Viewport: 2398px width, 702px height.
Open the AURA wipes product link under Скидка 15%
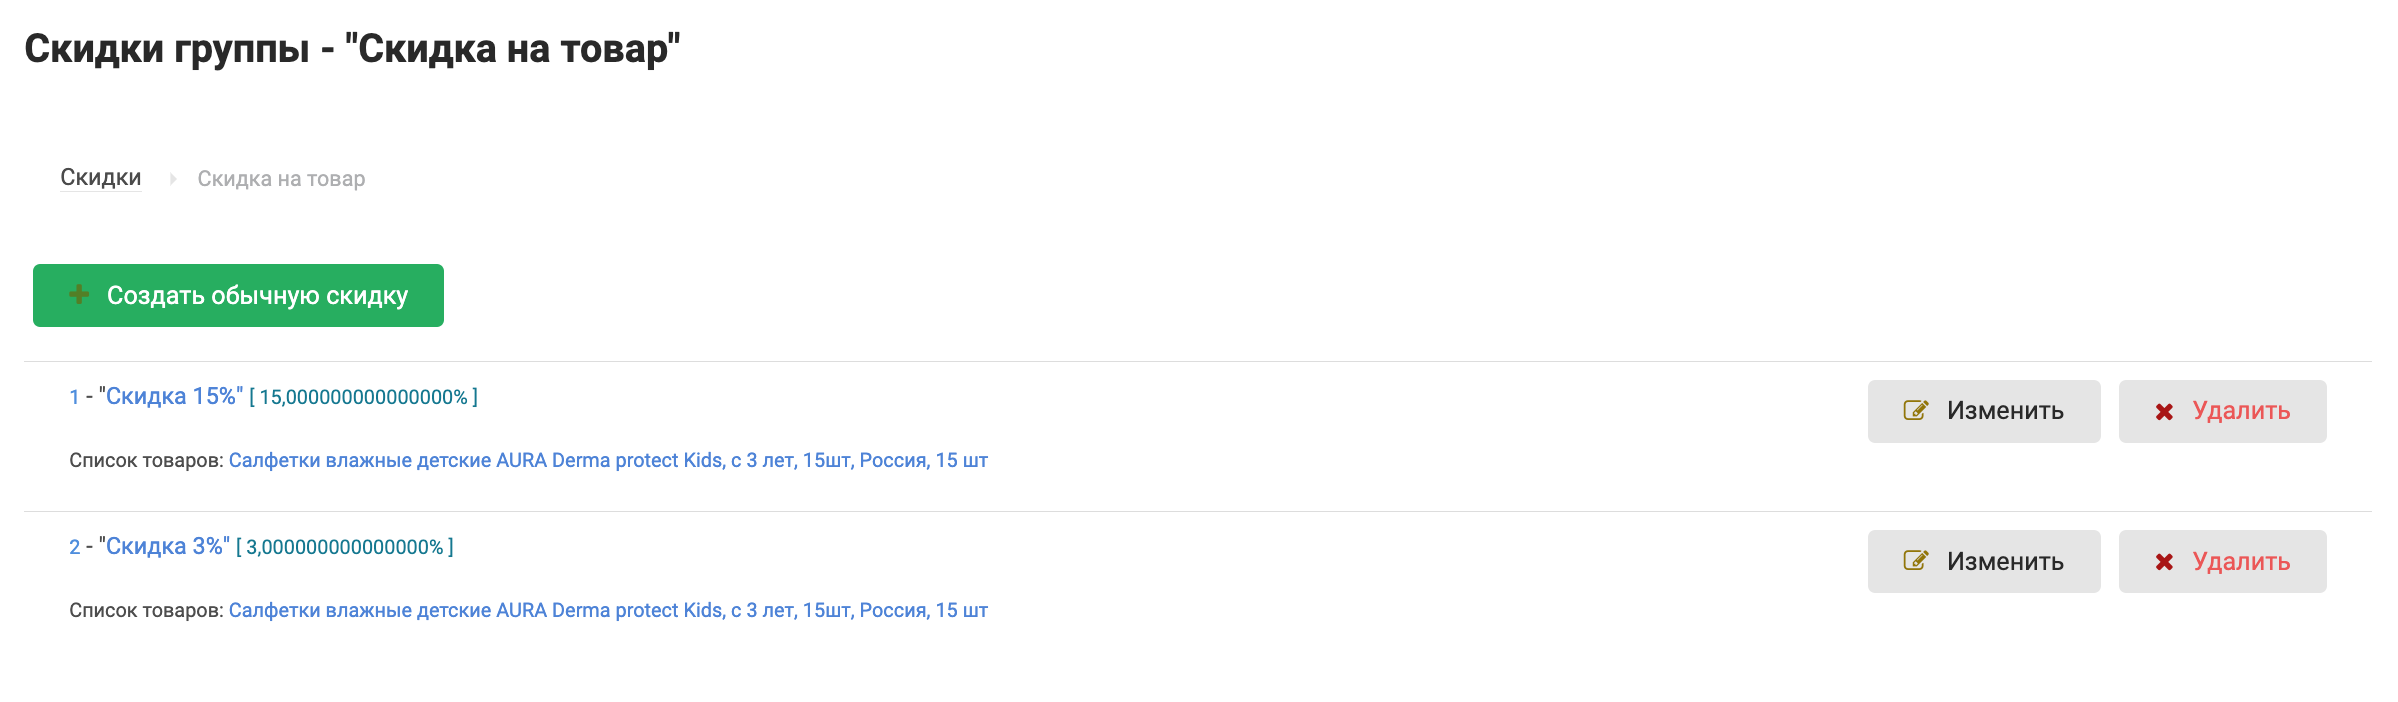pos(608,460)
